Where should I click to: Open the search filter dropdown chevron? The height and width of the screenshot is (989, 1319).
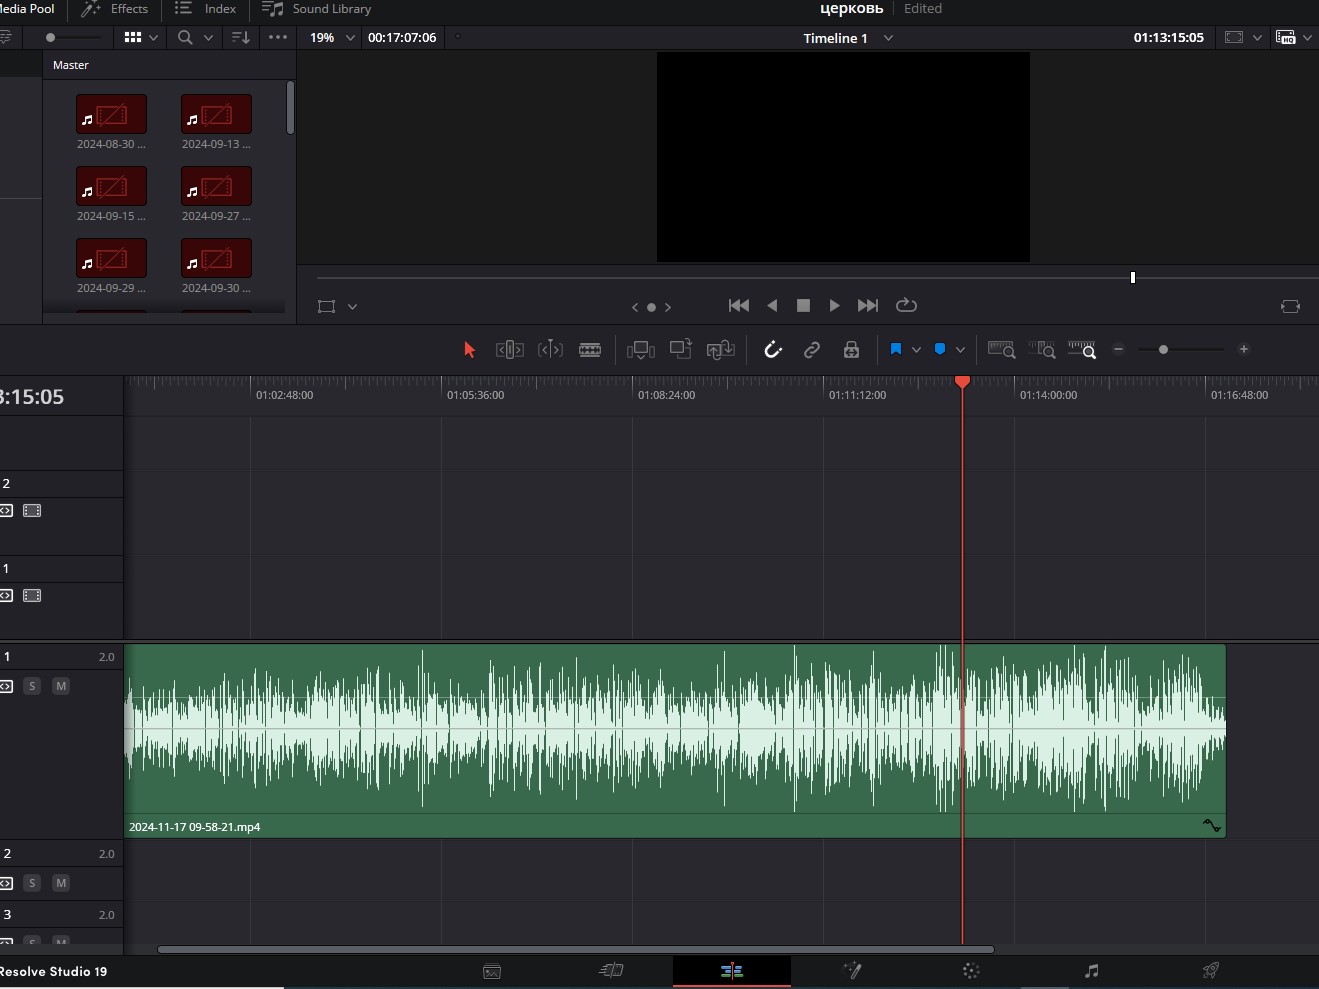point(208,37)
